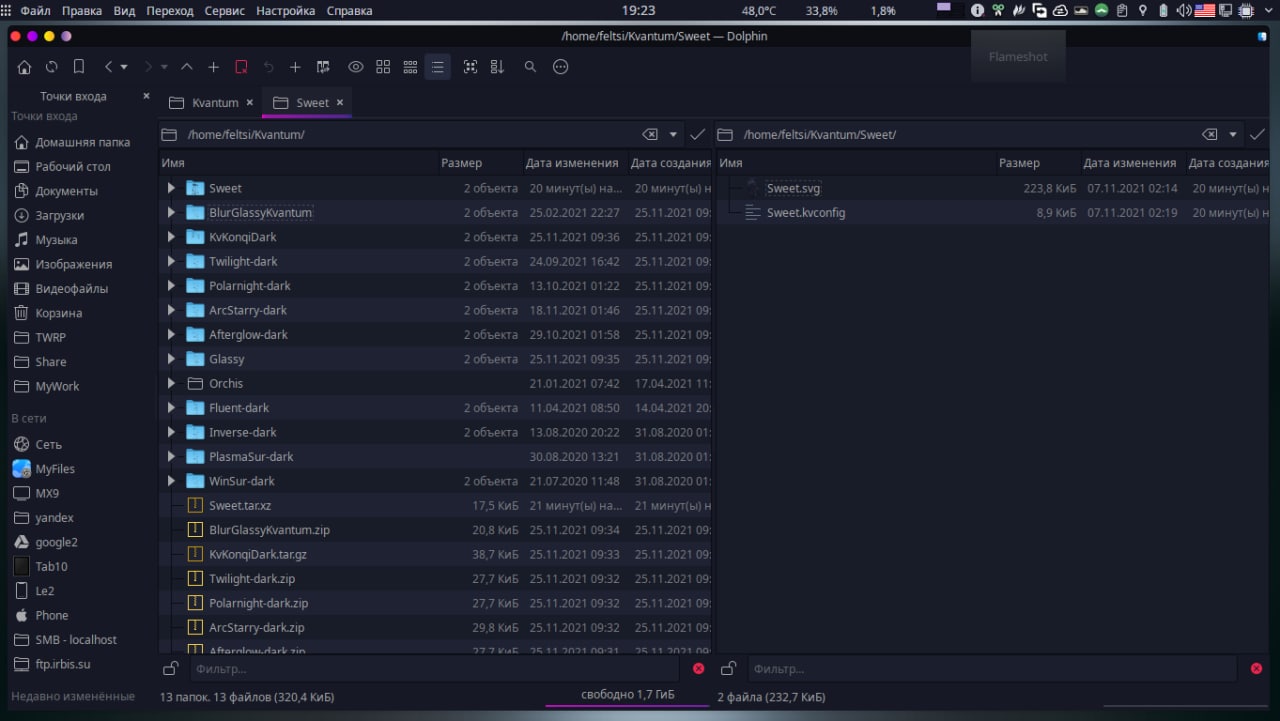The width and height of the screenshot is (1280, 721).
Task: Open the Переход menu
Action: (169, 11)
